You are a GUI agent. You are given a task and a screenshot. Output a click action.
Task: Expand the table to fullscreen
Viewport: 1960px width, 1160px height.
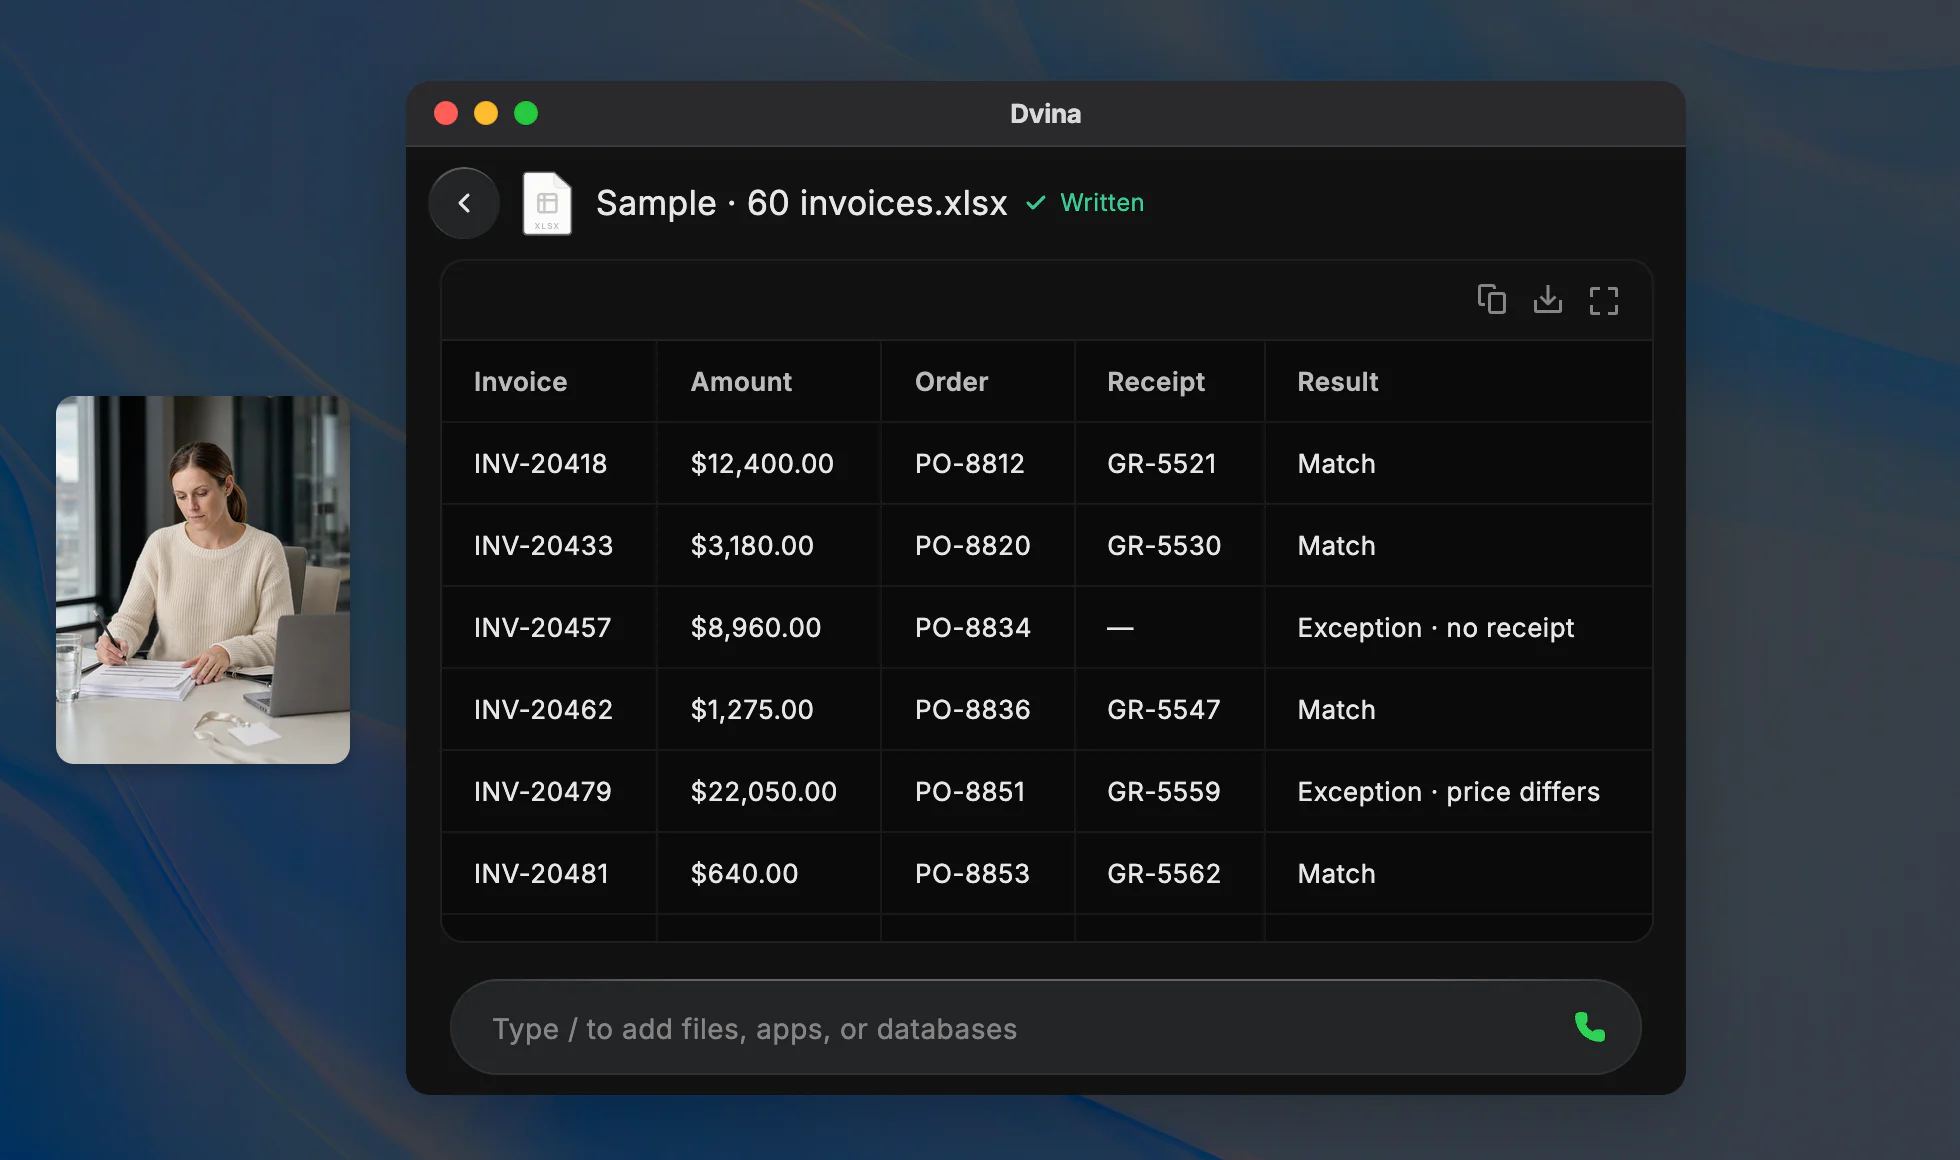(x=1603, y=300)
